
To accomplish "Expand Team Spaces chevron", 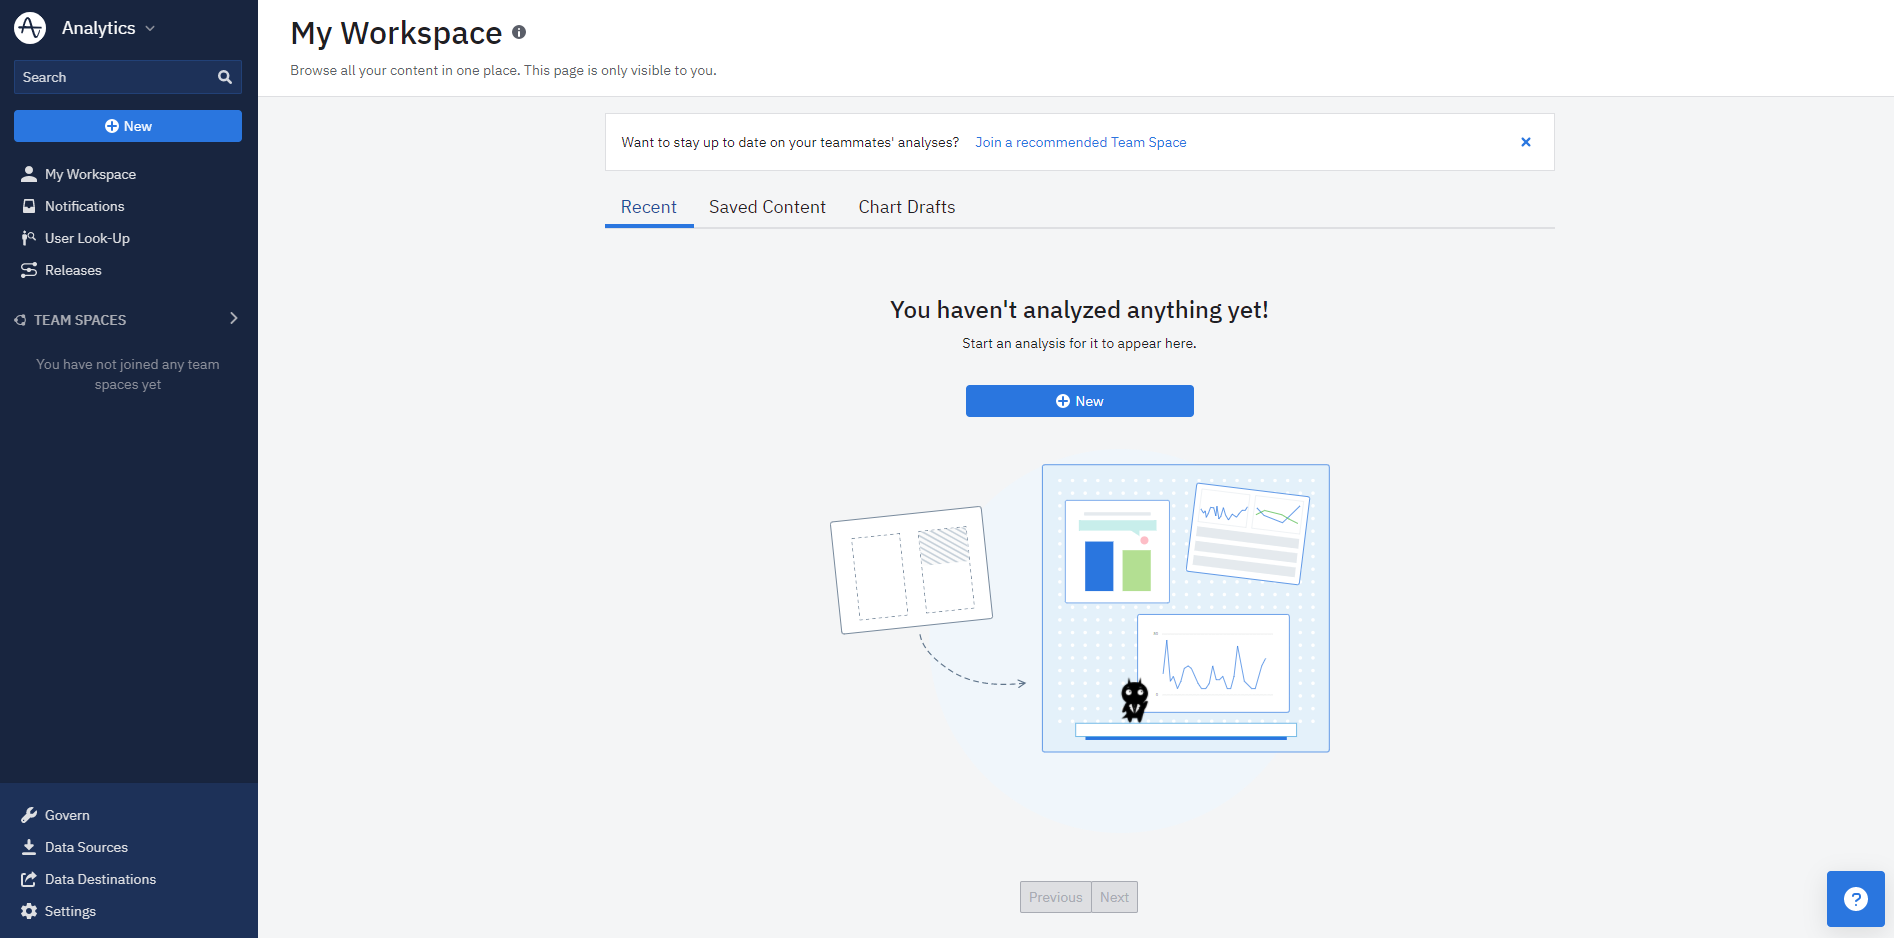I will tap(234, 318).
